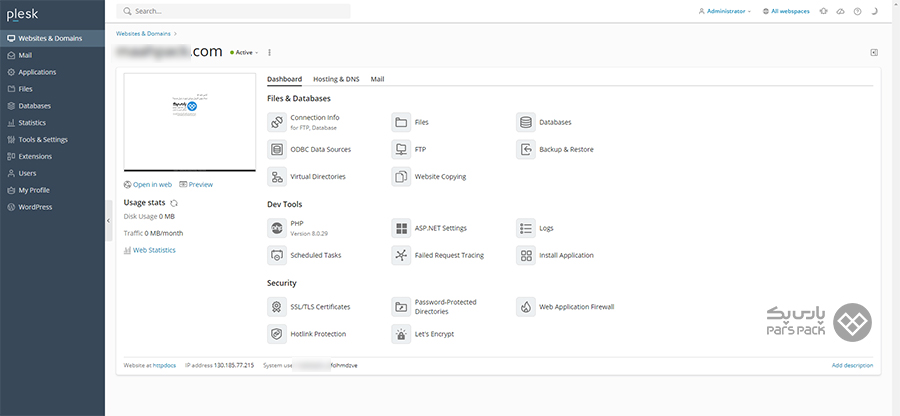The image size is (900, 416).
Task: Open the Databases icon in dashboard
Action: pos(526,122)
